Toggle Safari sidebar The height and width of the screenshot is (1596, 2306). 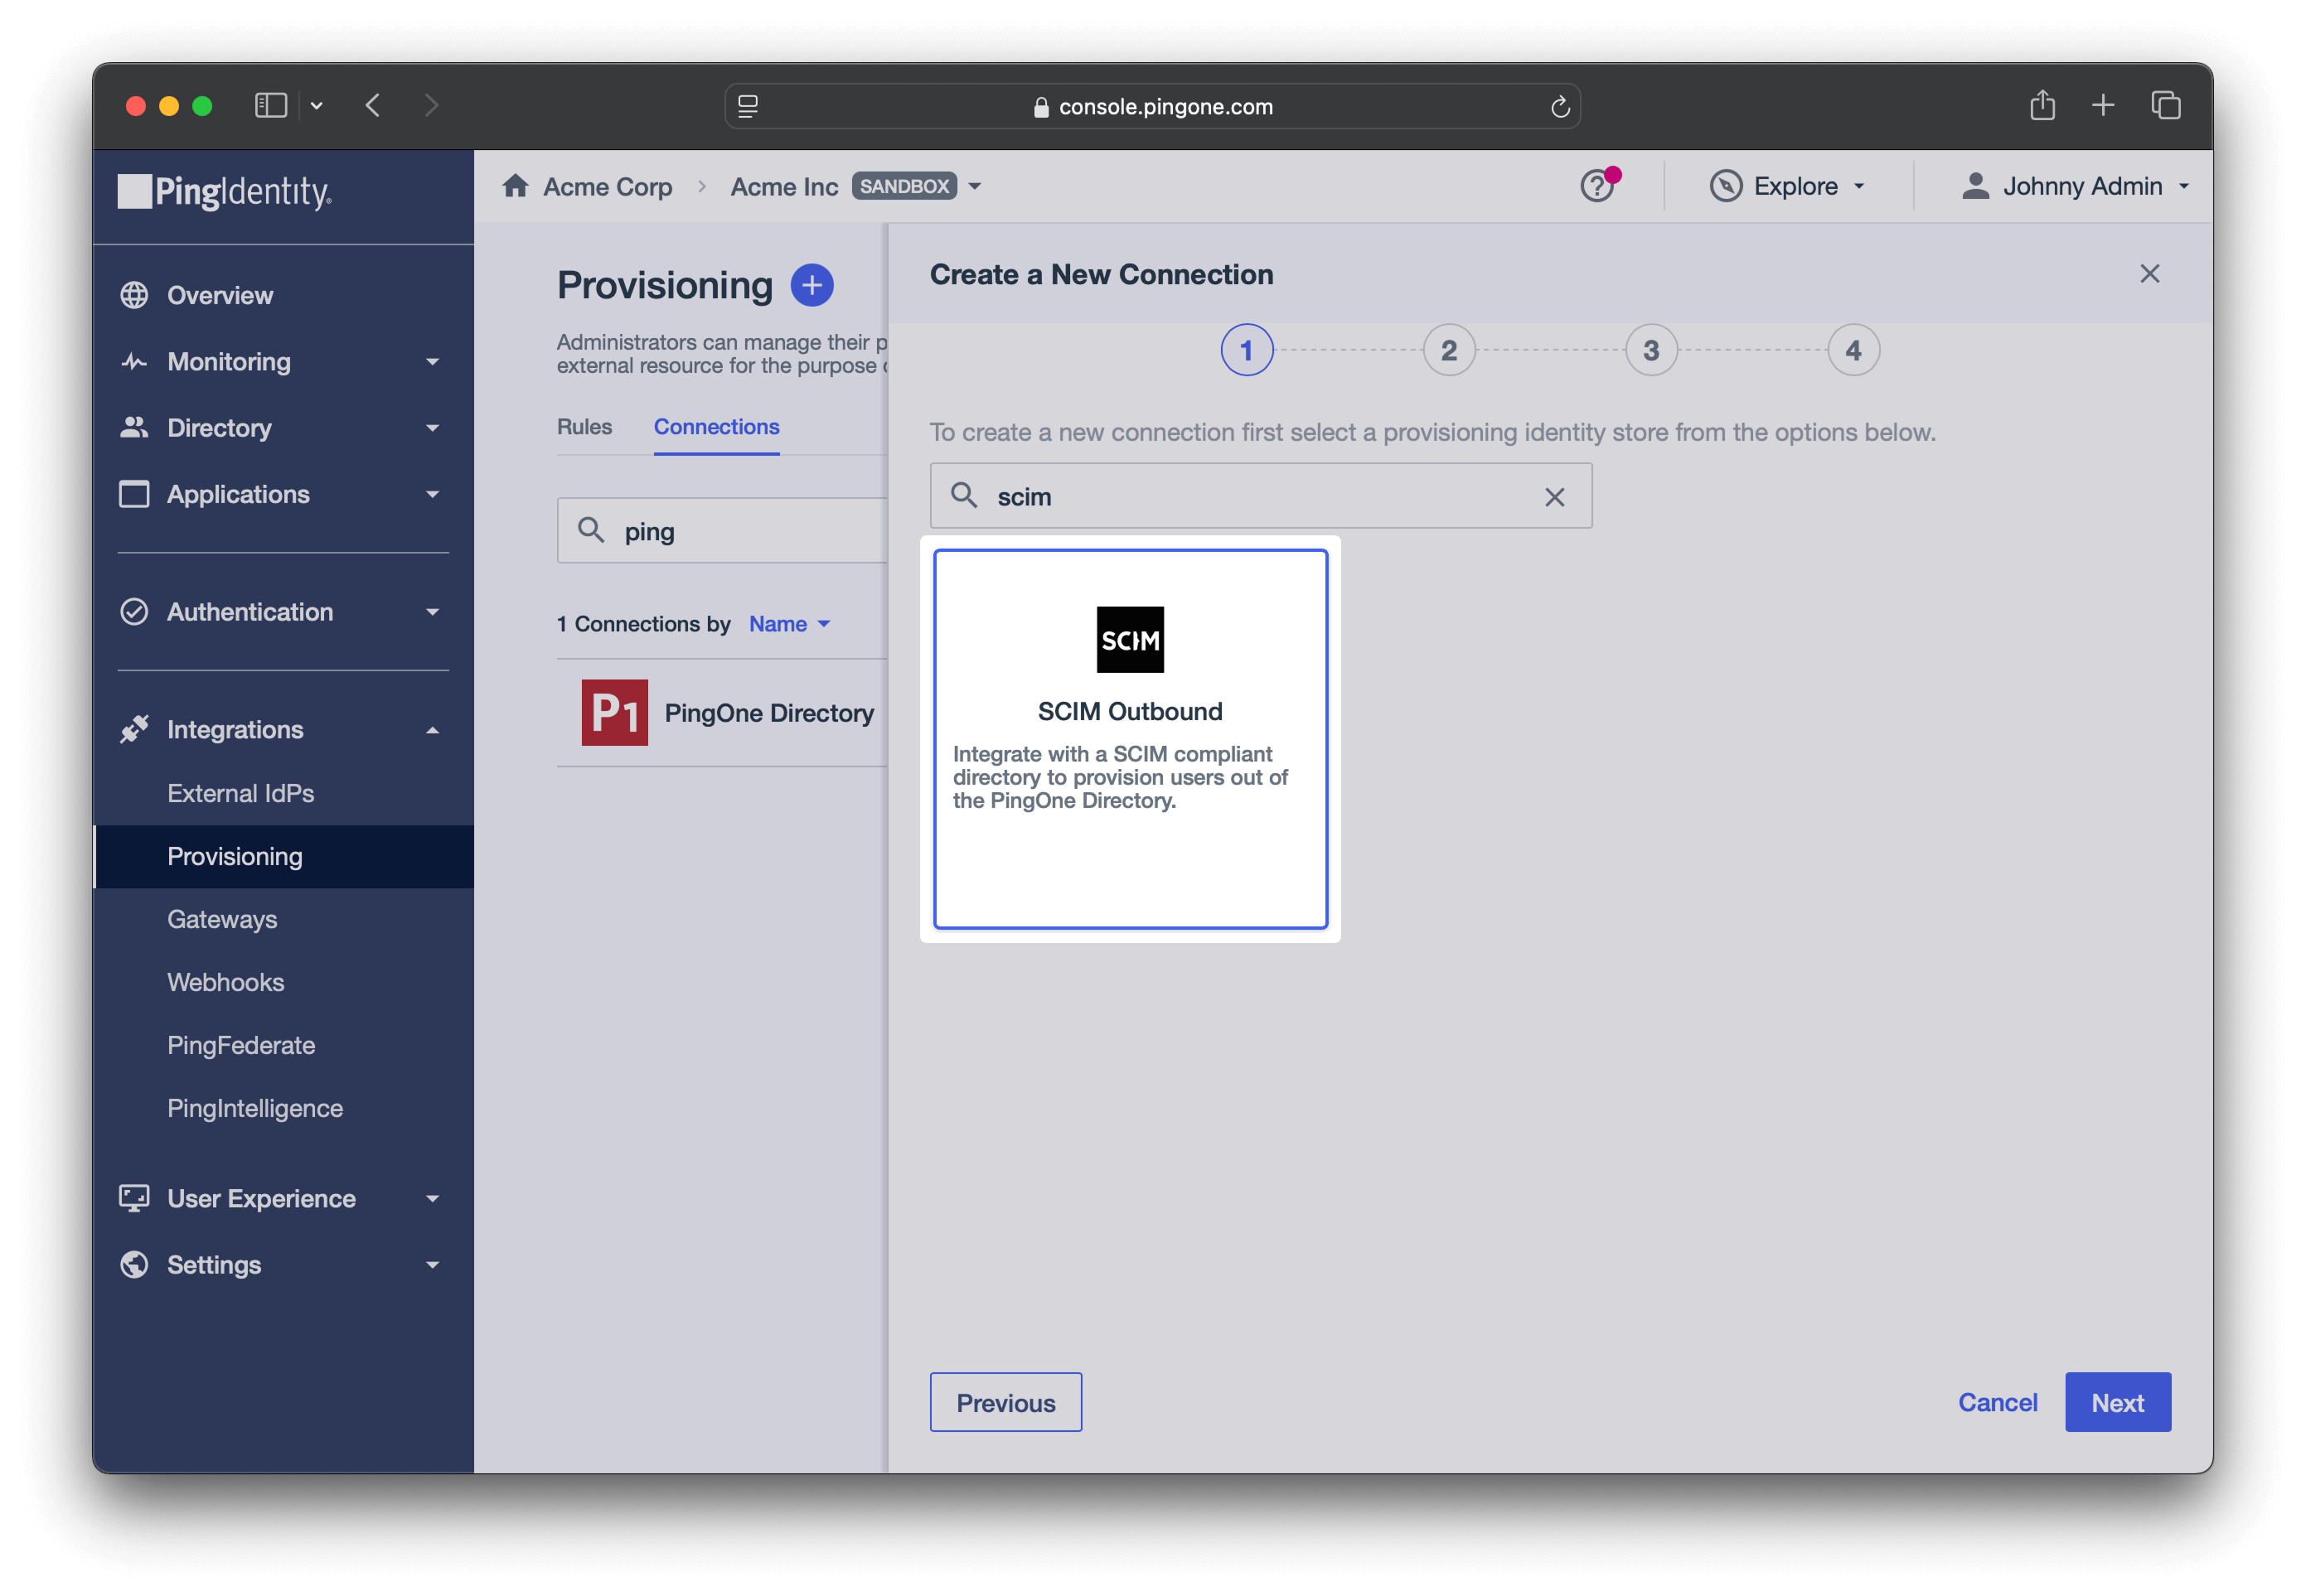271,105
